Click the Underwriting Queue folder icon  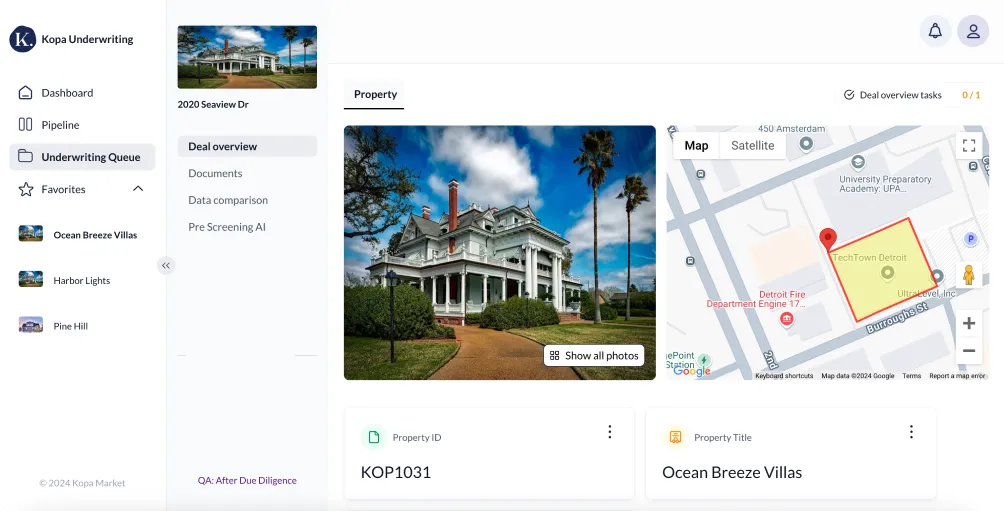click(x=26, y=156)
